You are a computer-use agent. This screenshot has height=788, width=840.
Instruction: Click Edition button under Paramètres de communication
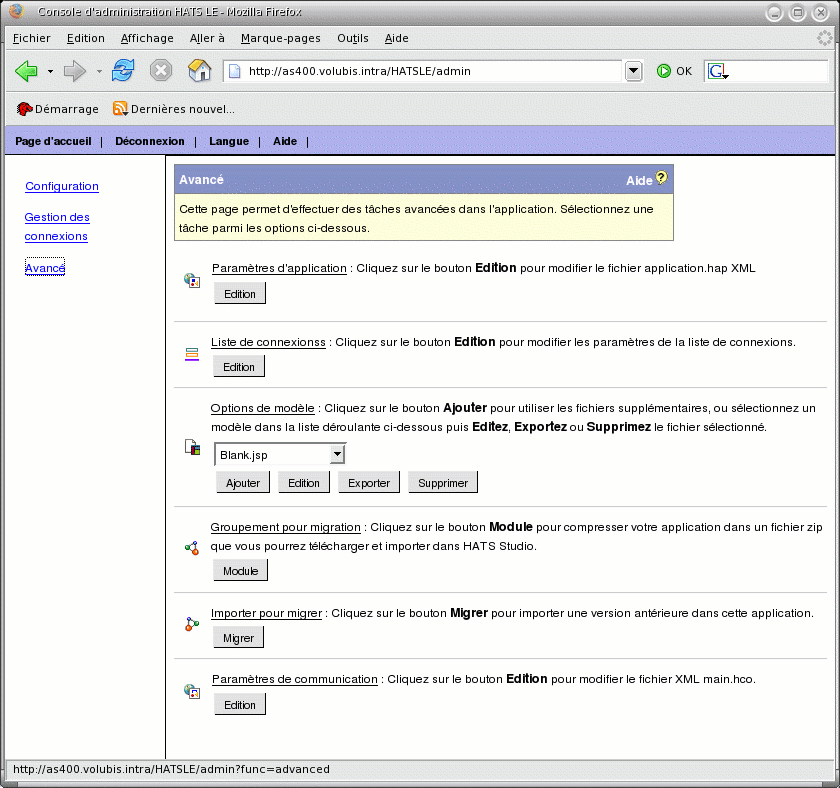click(240, 705)
